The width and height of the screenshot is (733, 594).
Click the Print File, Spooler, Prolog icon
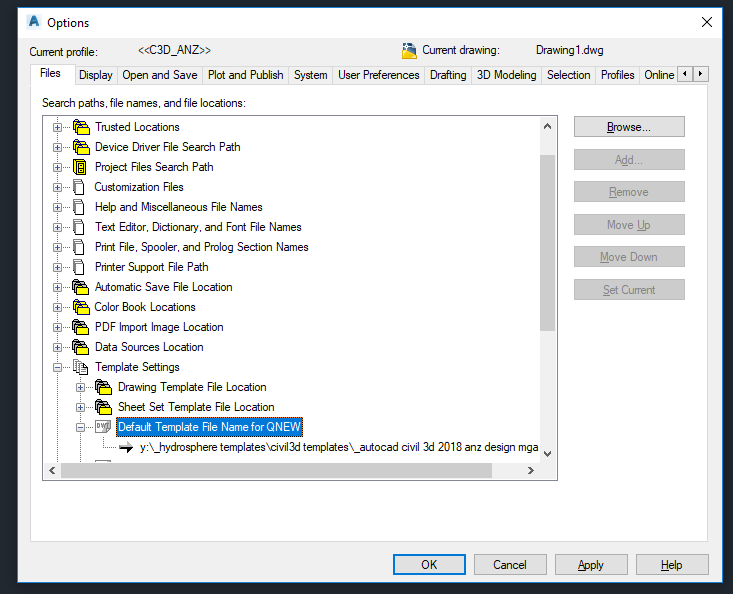pyautogui.click(x=79, y=247)
